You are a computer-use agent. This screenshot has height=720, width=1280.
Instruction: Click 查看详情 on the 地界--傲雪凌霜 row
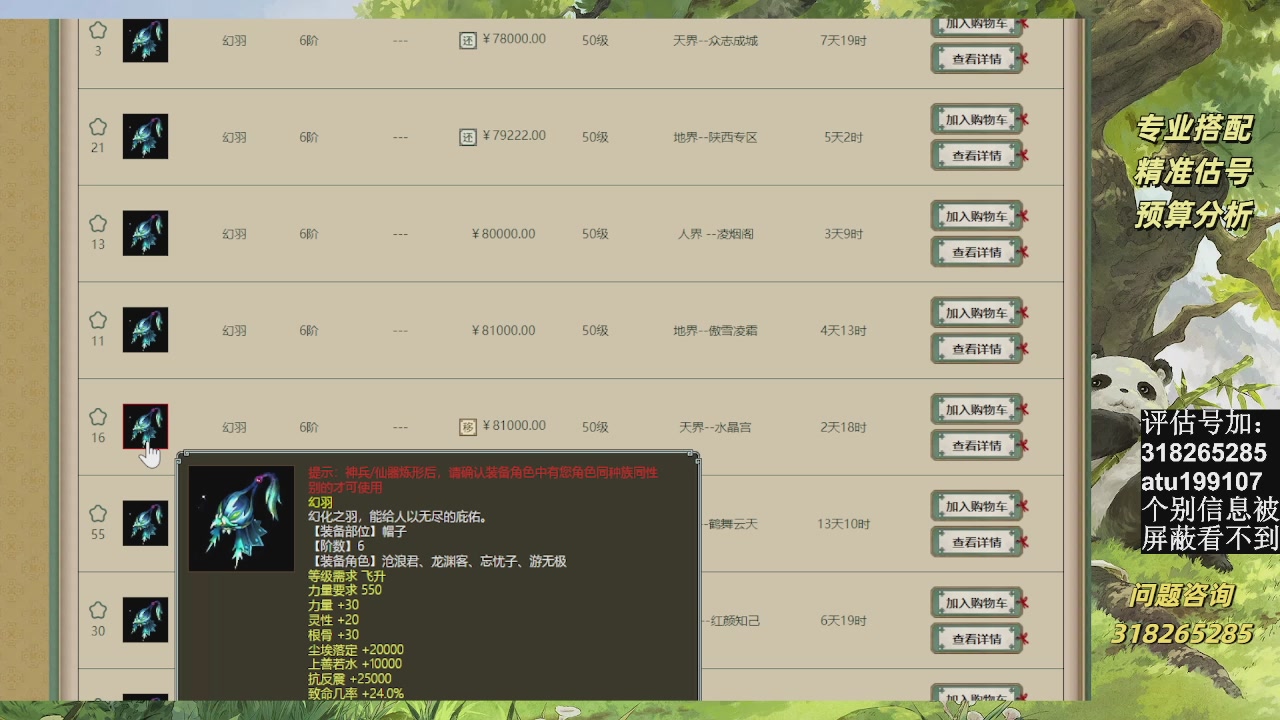coord(975,348)
